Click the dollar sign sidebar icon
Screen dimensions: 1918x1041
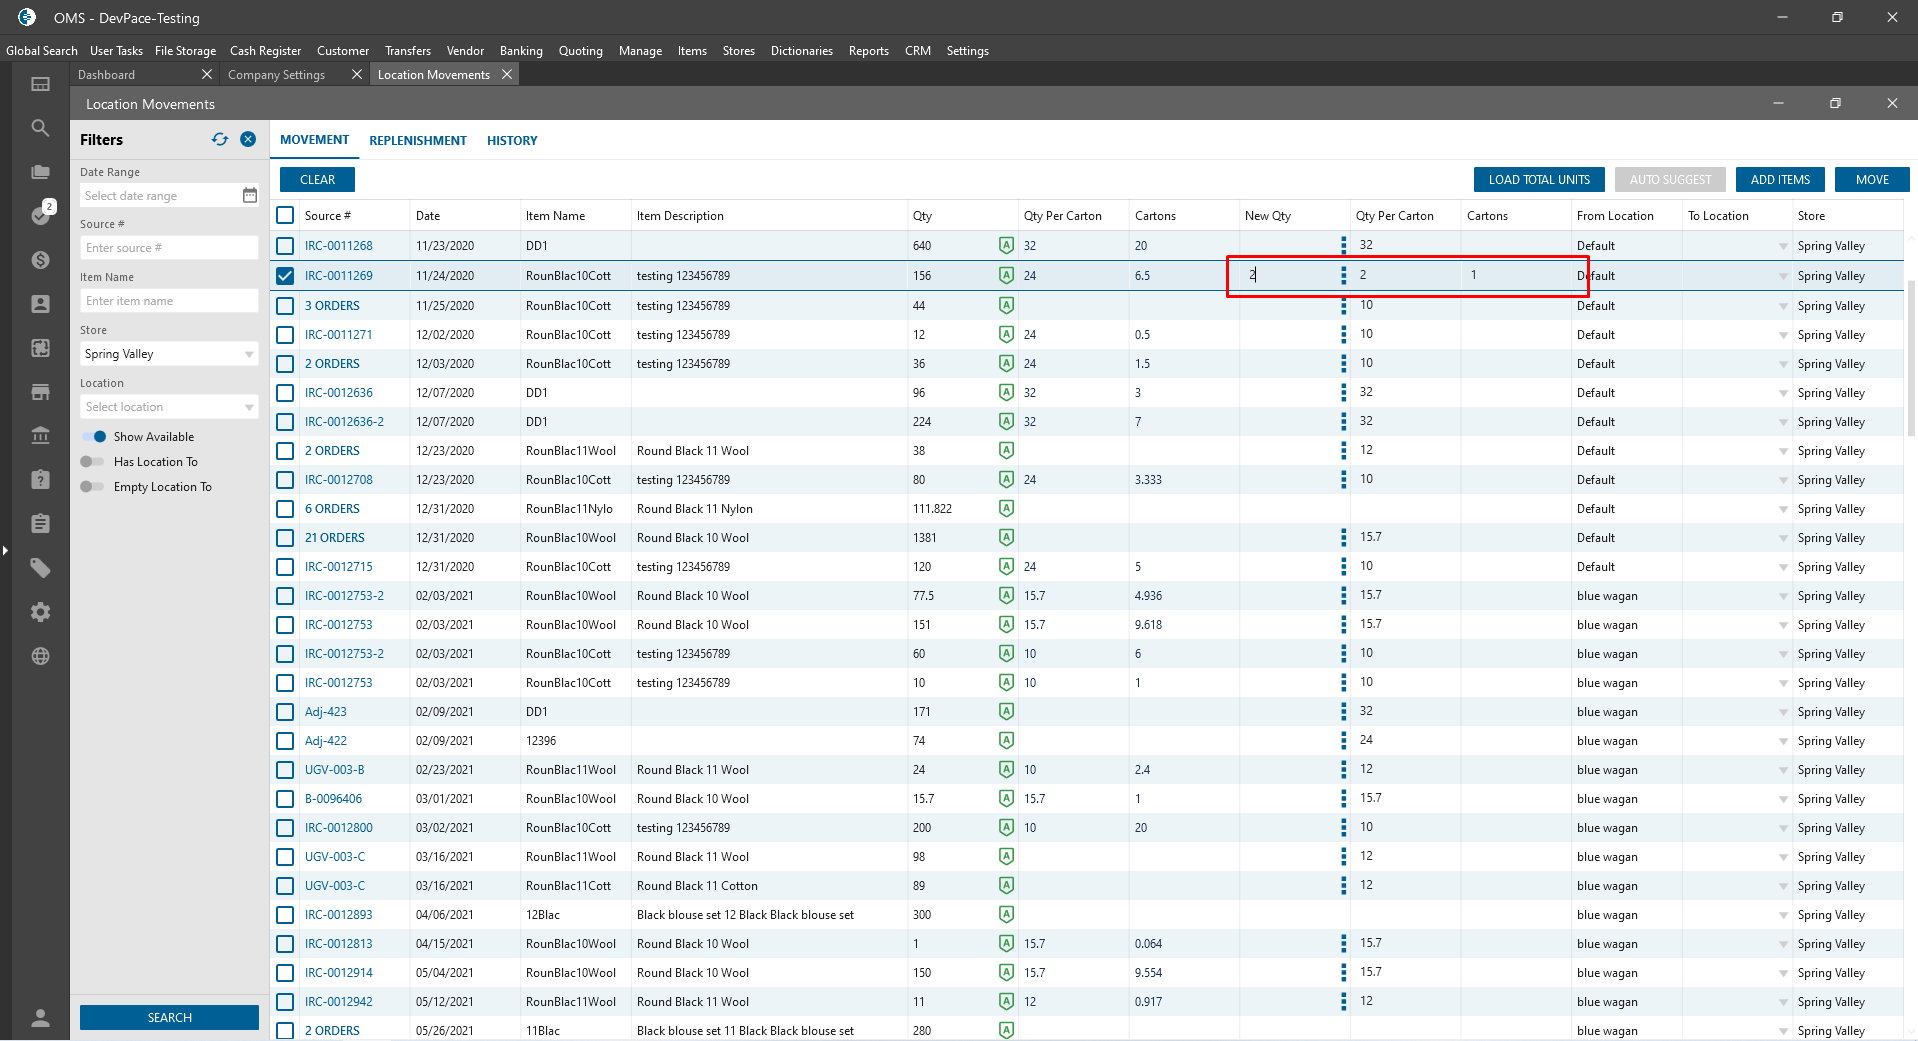(40, 260)
